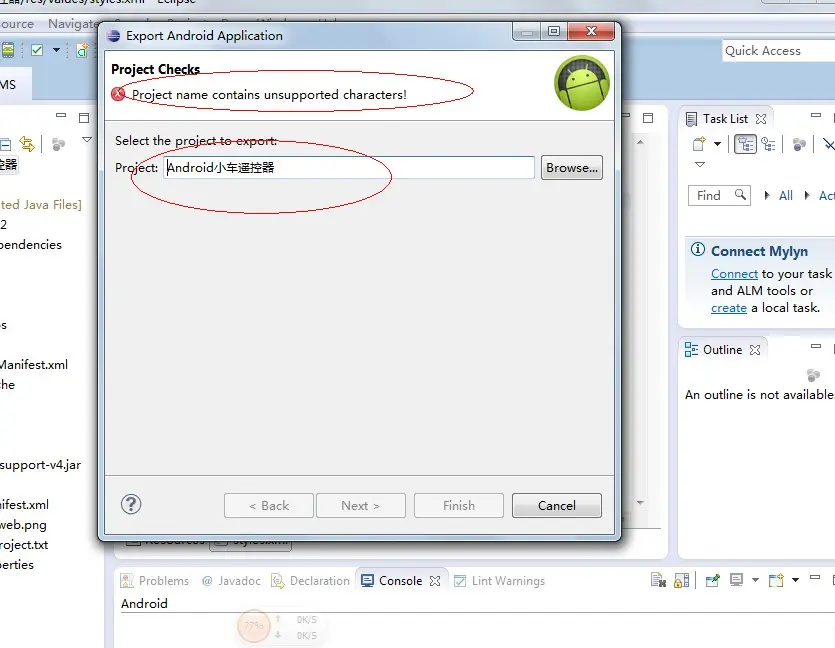
Task: Click the help question mark icon
Action: tap(131, 504)
